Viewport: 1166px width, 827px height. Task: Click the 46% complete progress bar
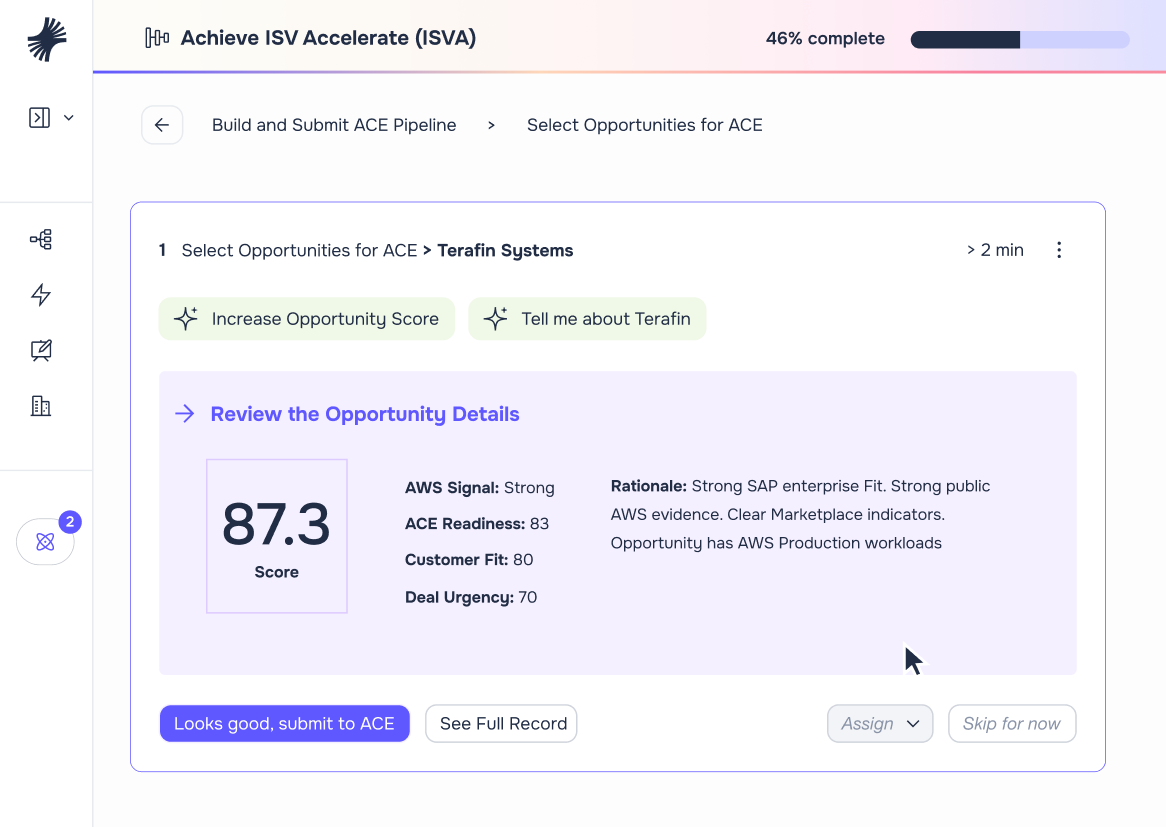click(1020, 39)
